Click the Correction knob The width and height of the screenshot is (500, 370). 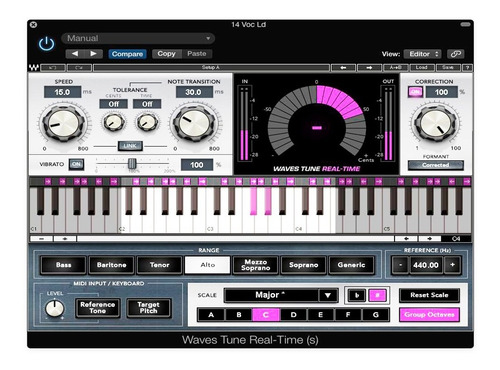[x=435, y=123]
